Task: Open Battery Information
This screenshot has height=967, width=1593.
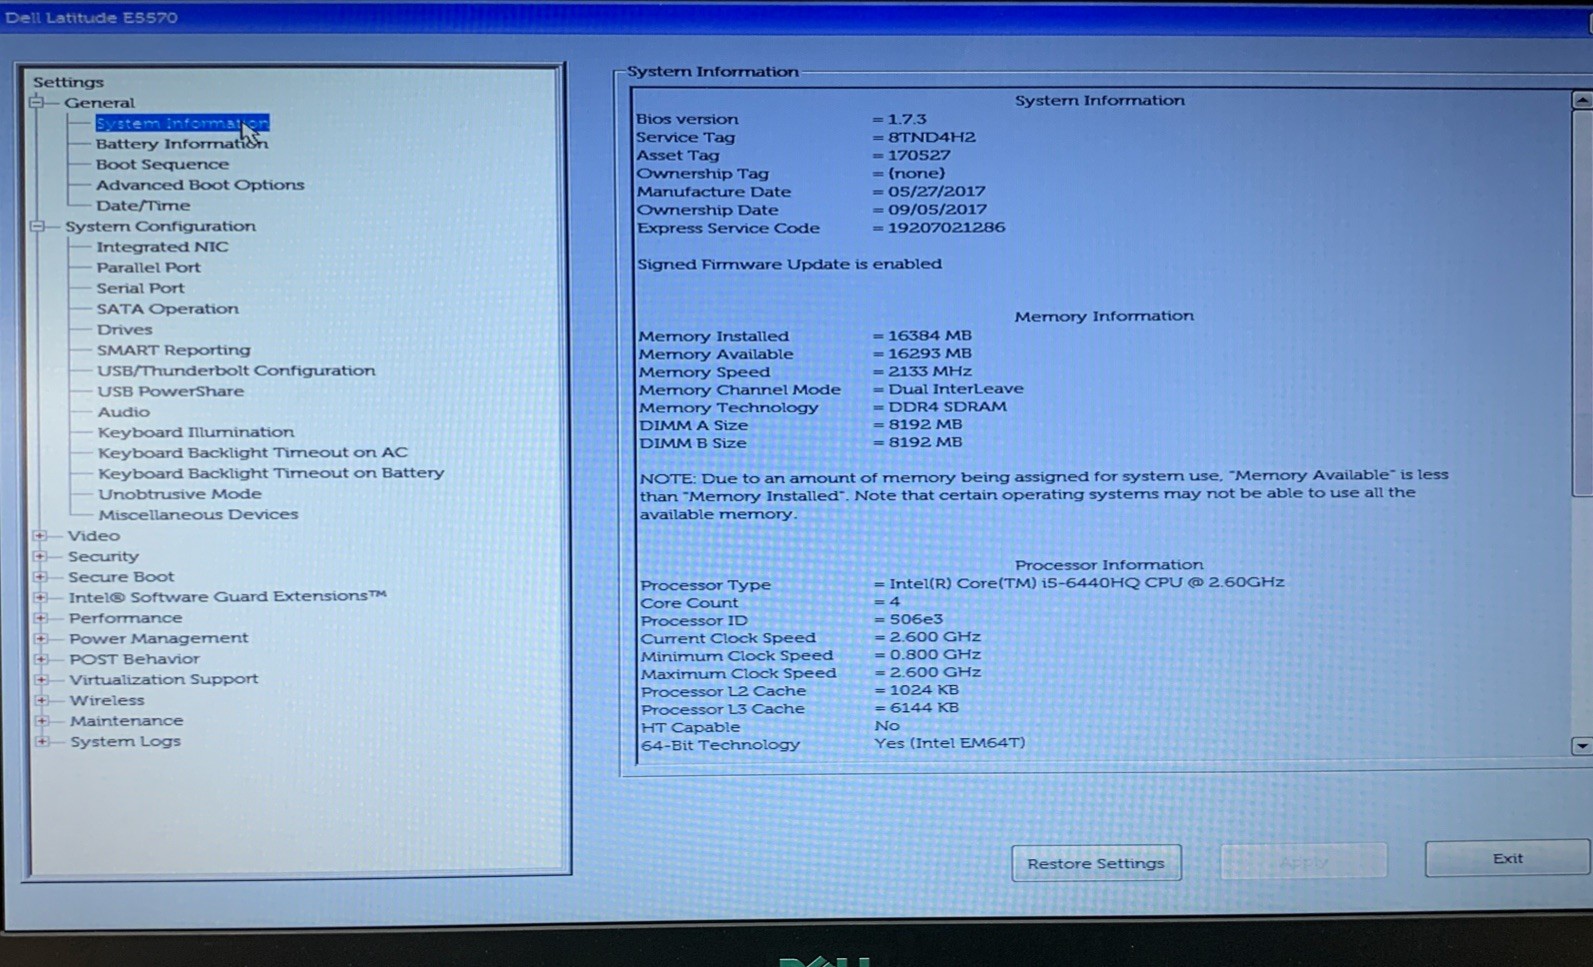Action: tap(182, 143)
